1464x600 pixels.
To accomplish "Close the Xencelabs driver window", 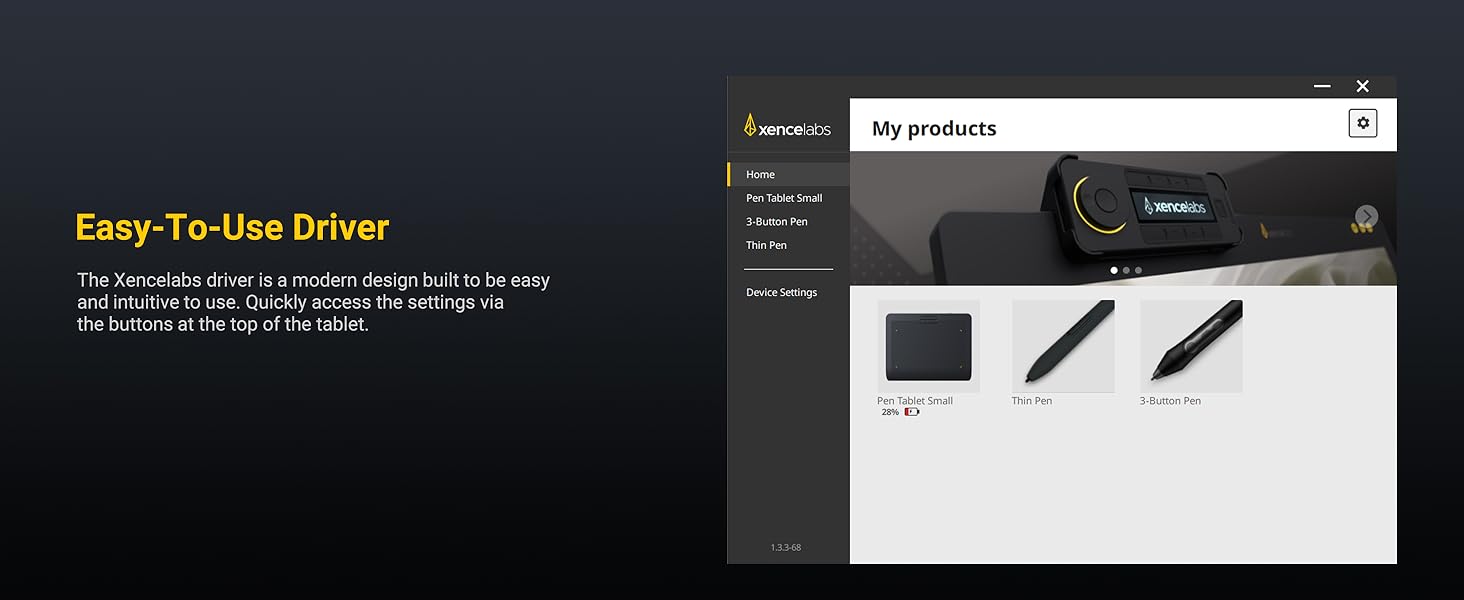I will tap(1362, 87).
